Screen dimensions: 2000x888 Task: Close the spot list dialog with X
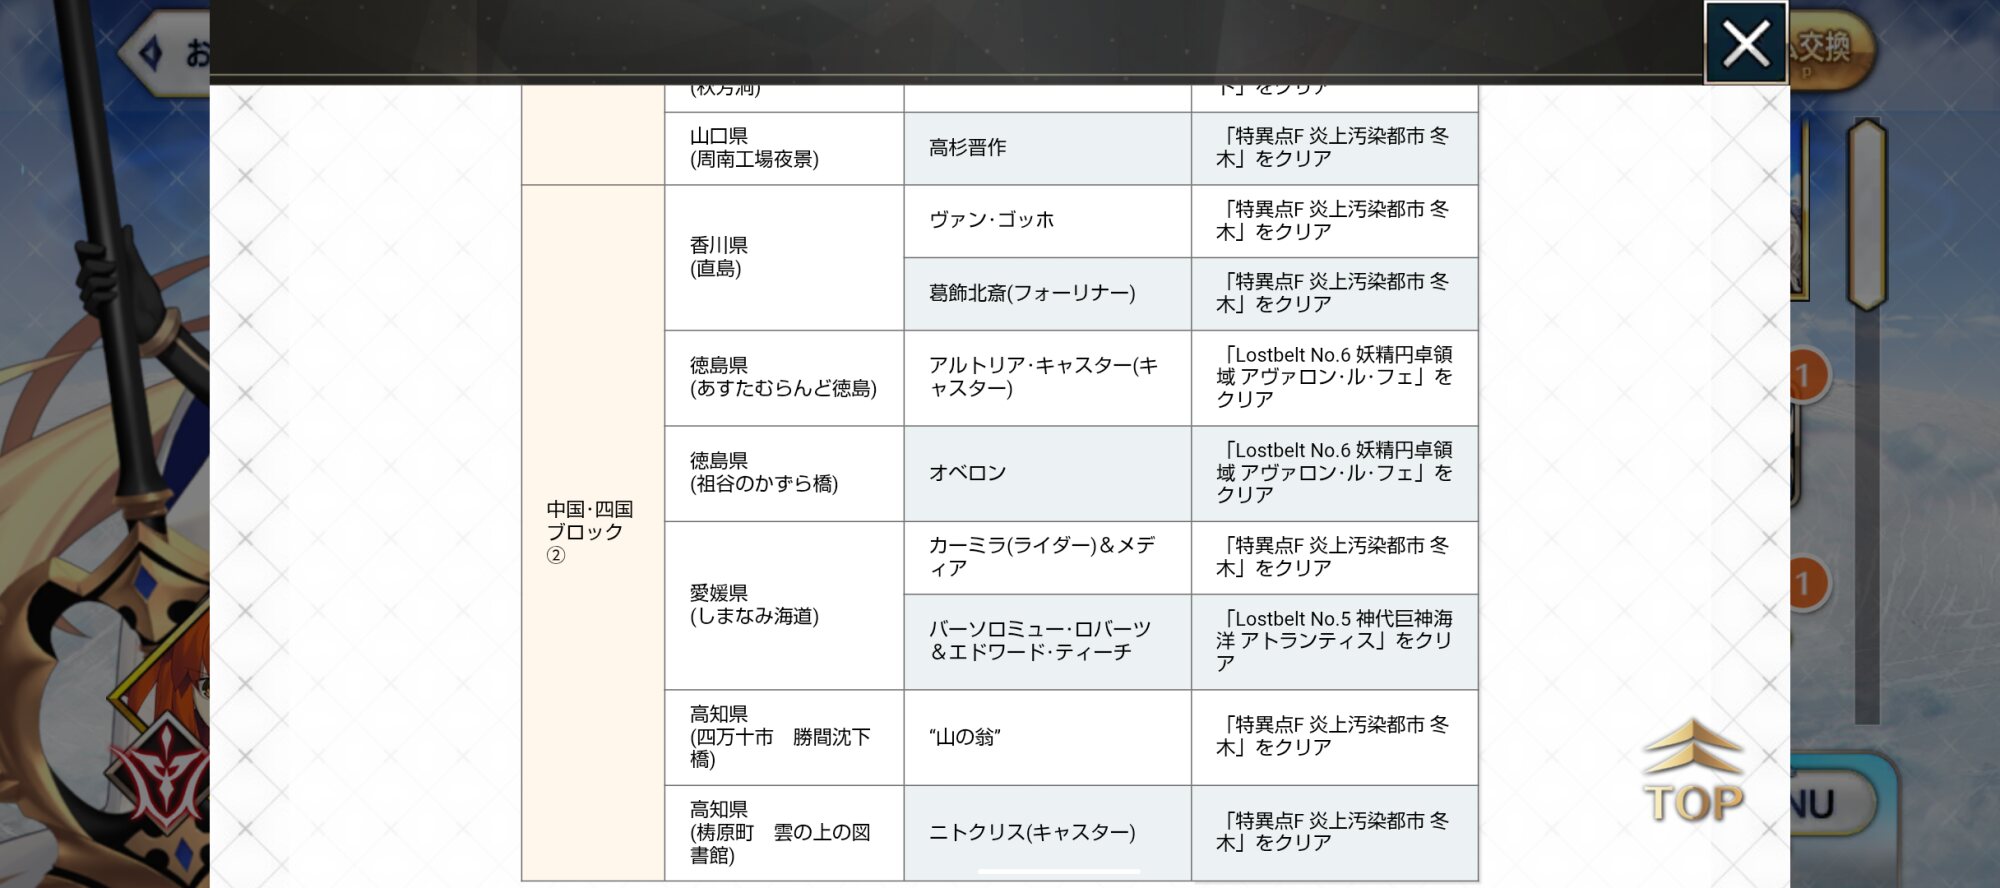[x=1746, y=43]
